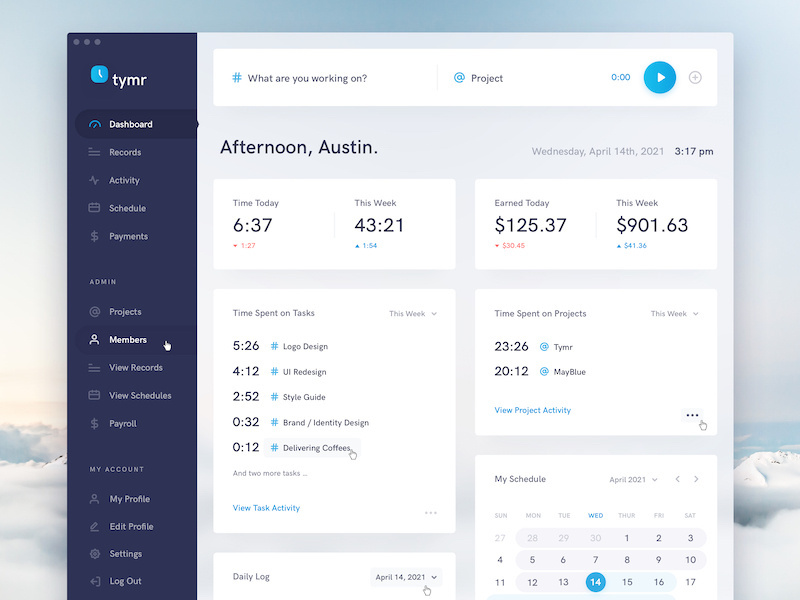The height and width of the screenshot is (600, 800).
Task: Click the Payments dollar icon
Action: click(x=94, y=236)
